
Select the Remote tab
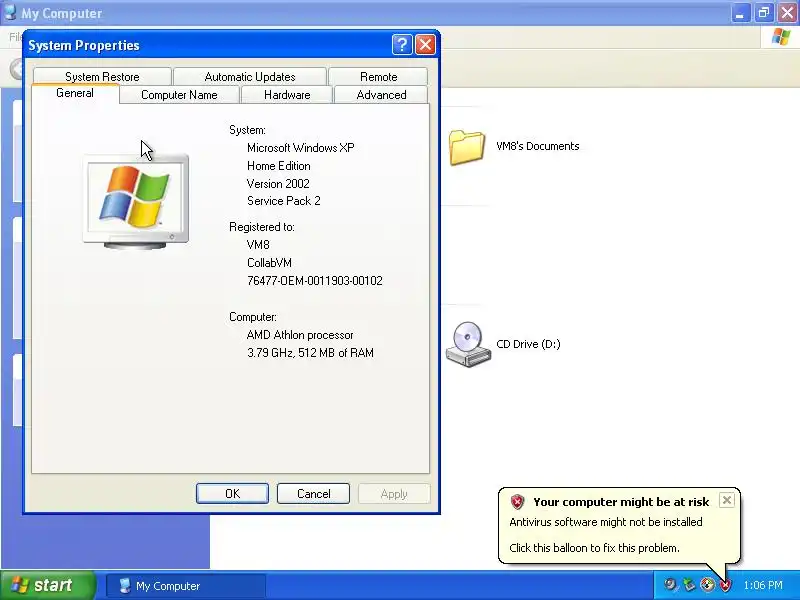pyautogui.click(x=378, y=77)
